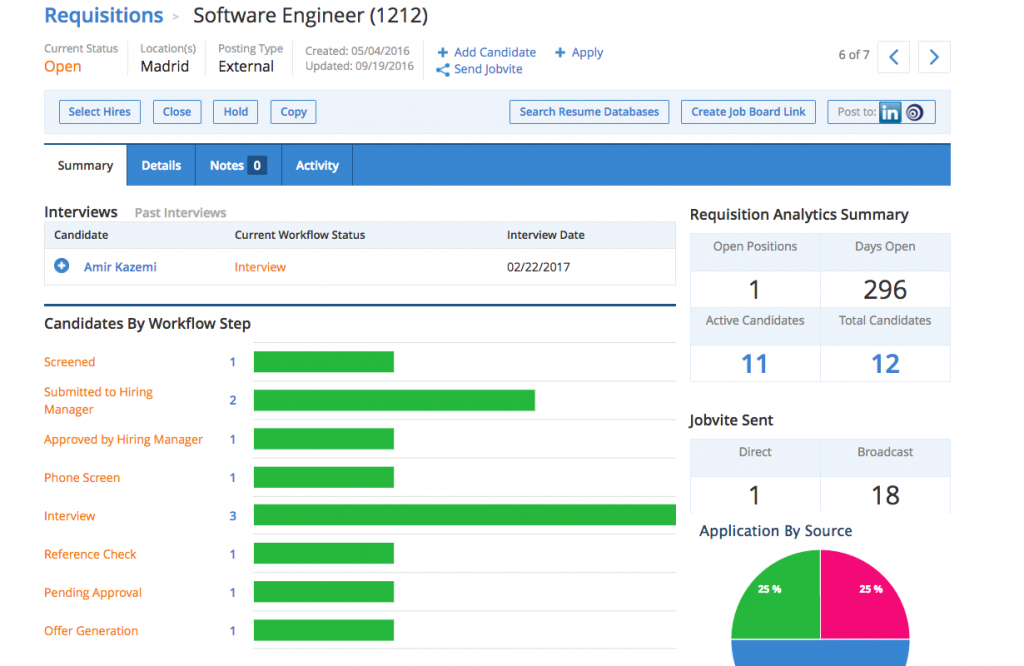Image resolution: width=1024 pixels, height=666 pixels.
Task: Click green pie slice labeled 25 %
Action: pos(784,604)
